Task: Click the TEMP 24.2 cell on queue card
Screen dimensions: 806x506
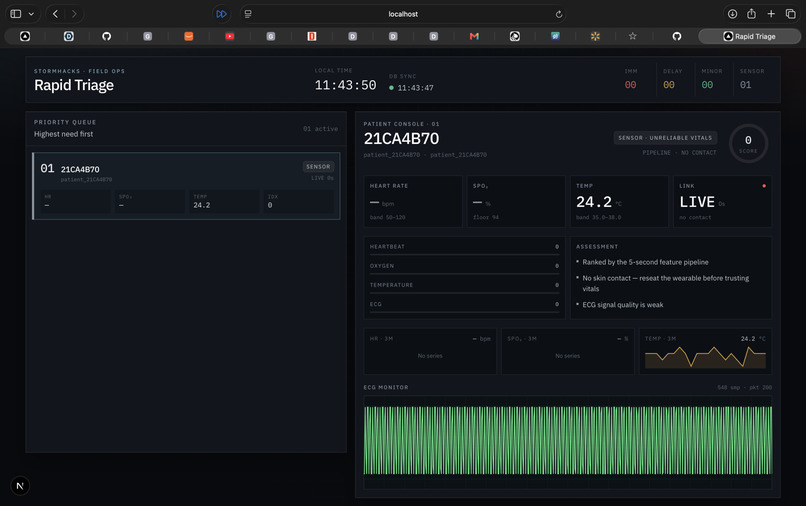Action: click(x=223, y=202)
